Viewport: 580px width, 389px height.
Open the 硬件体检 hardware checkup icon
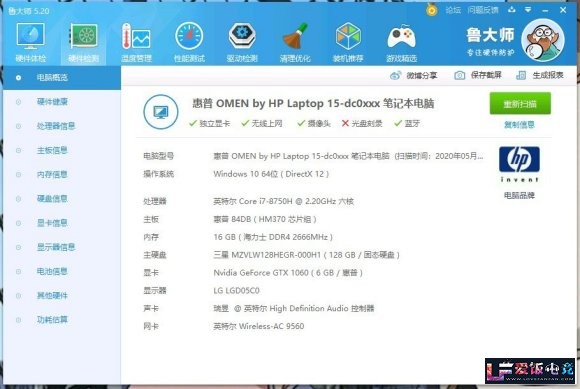(31, 42)
